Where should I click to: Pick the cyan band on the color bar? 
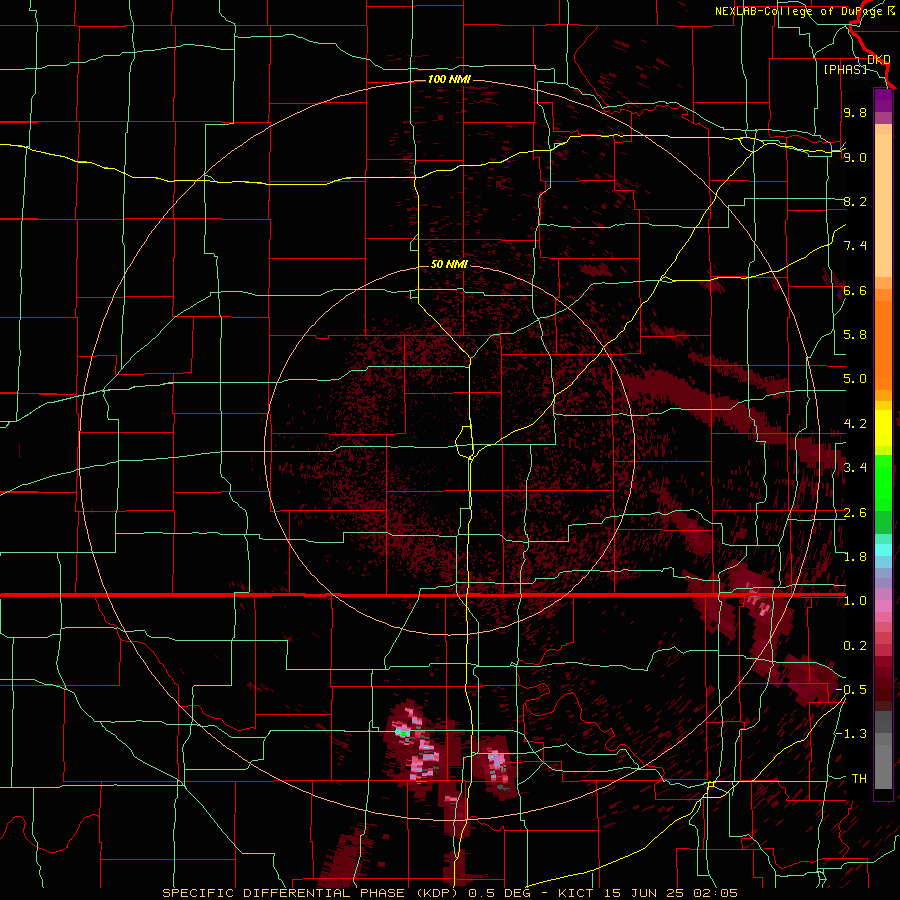pyautogui.click(x=883, y=550)
